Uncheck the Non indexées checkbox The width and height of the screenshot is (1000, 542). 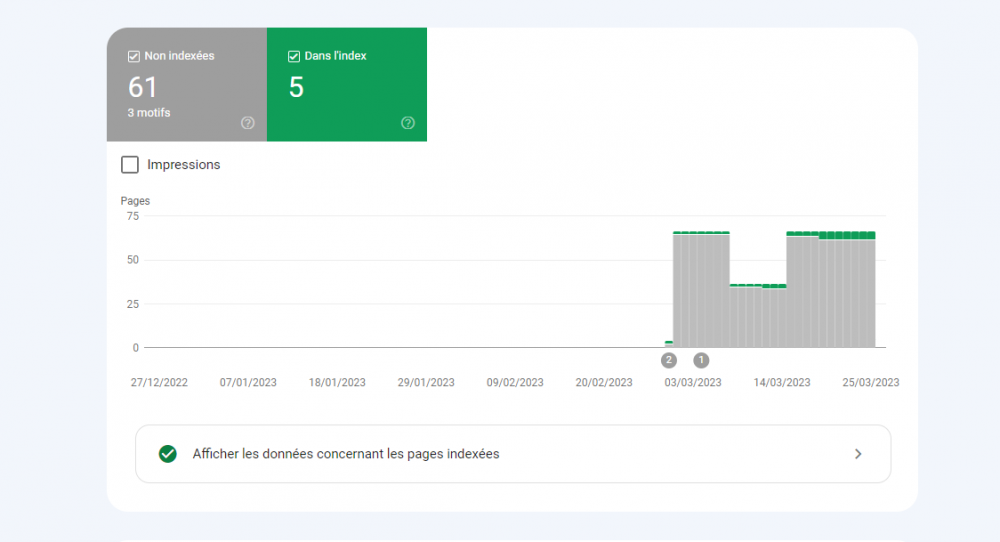133,56
